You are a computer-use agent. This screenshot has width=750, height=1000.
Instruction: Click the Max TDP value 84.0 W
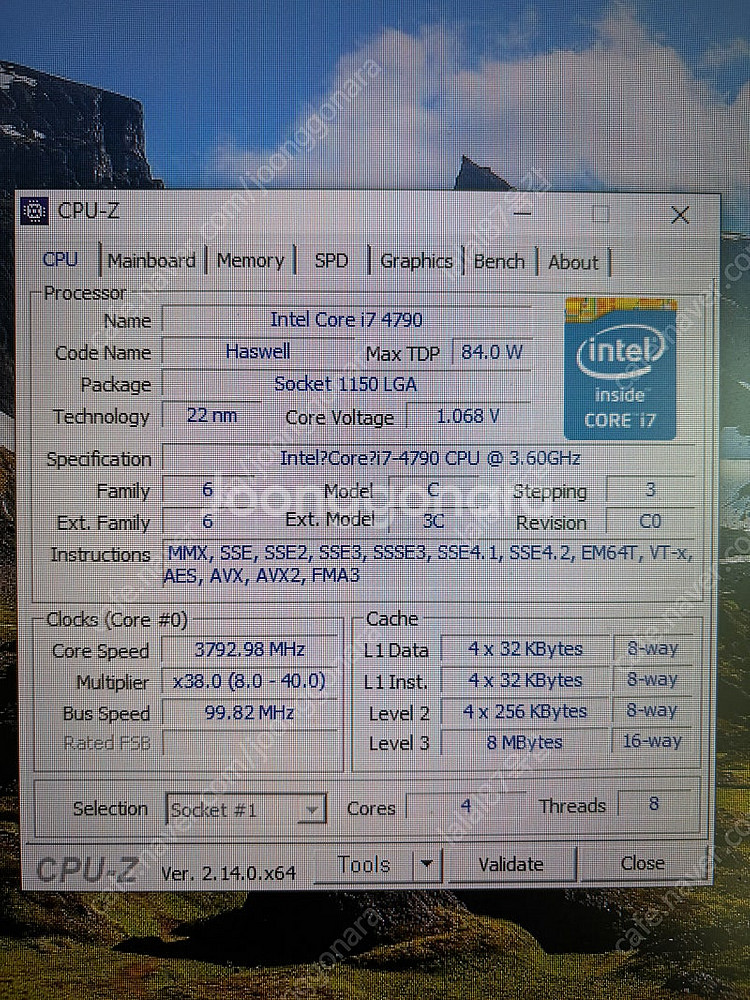coord(491,352)
